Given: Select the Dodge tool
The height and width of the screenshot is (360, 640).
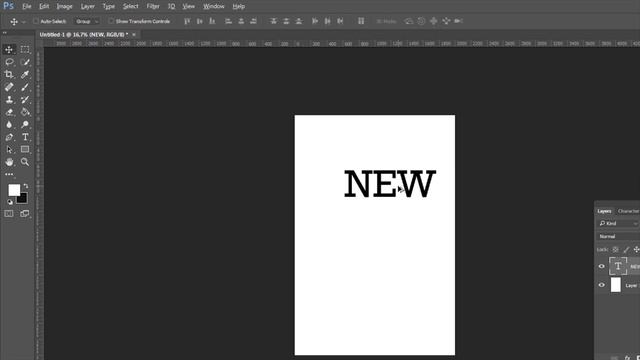Looking at the screenshot, I should tap(25, 124).
